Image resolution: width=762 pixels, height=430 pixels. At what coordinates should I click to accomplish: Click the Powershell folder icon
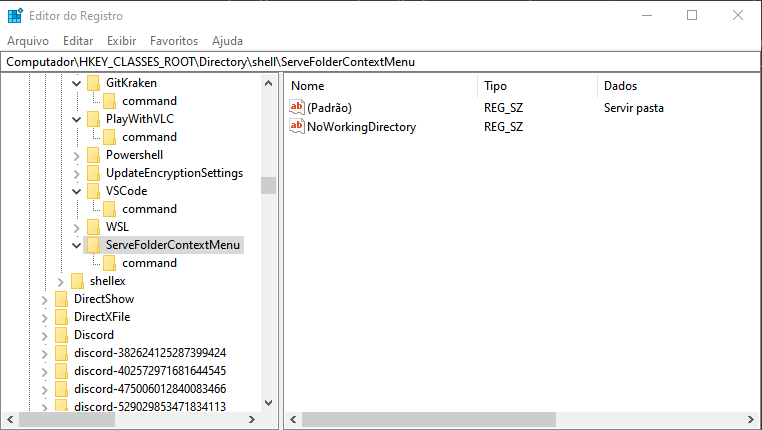click(x=93, y=155)
